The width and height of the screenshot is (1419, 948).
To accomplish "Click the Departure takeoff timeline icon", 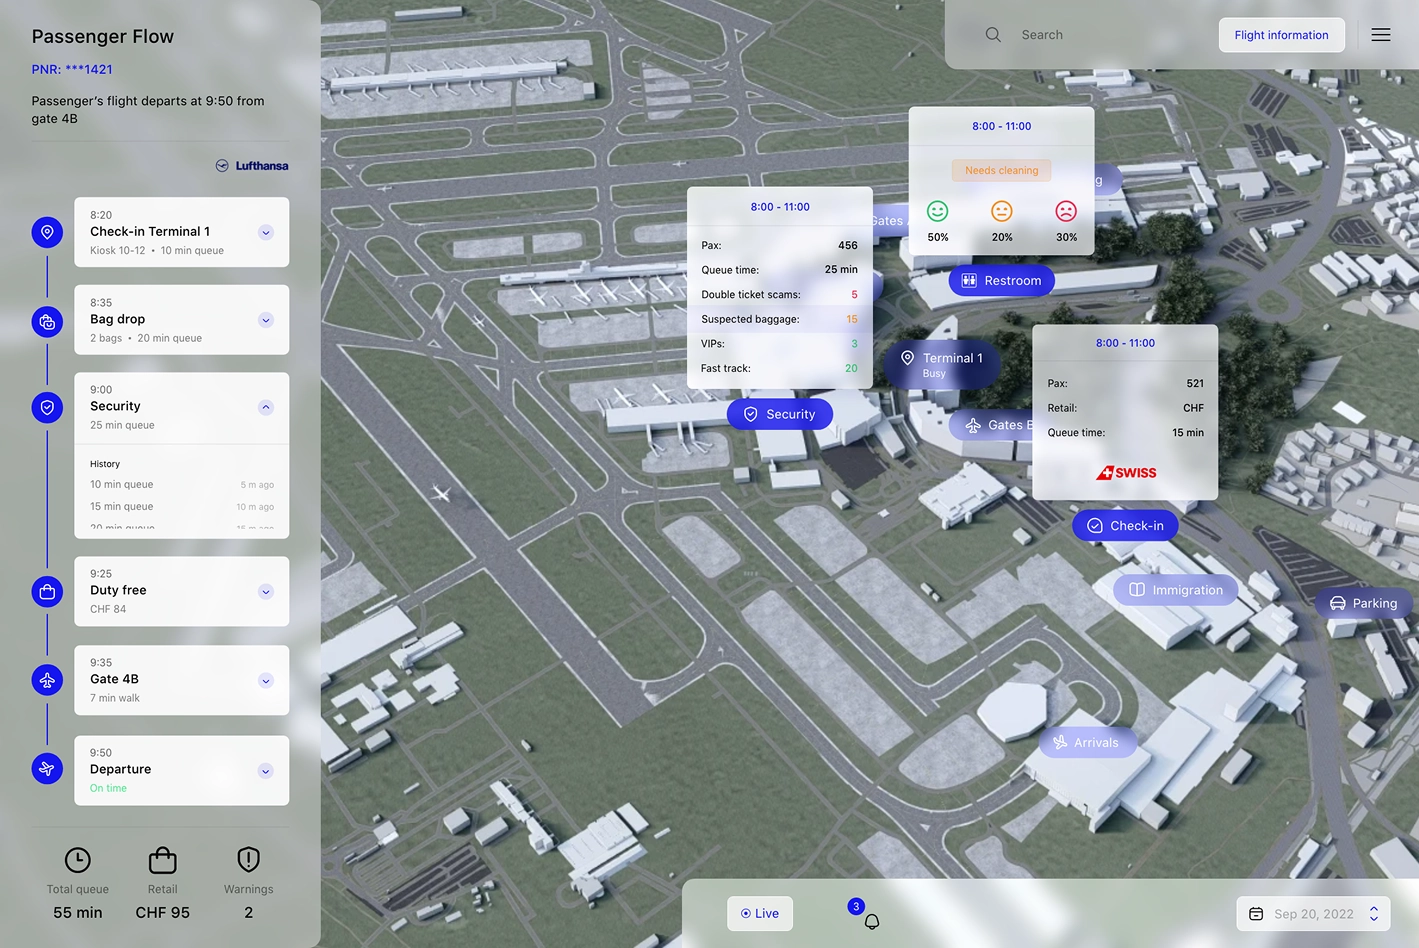I will 47,768.
